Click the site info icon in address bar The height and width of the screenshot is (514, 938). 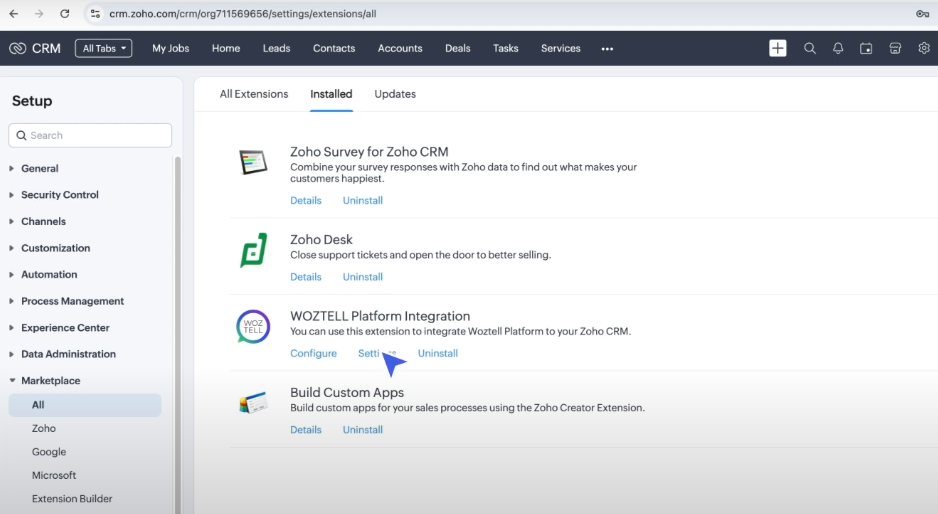point(95,14)
